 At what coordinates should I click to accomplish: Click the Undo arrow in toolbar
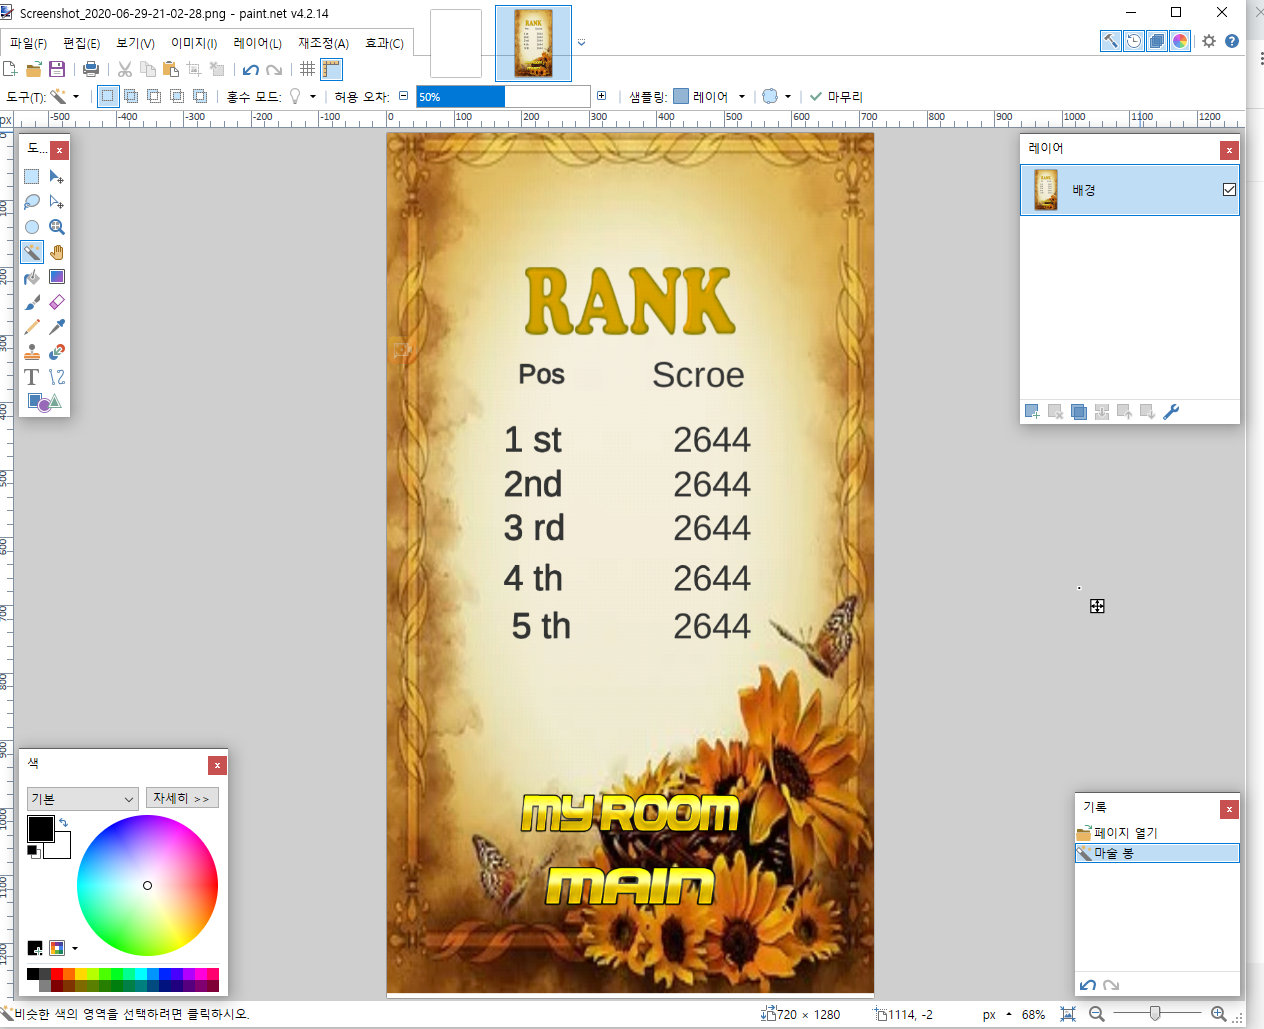pyautogui.click(x=251, y=69)
